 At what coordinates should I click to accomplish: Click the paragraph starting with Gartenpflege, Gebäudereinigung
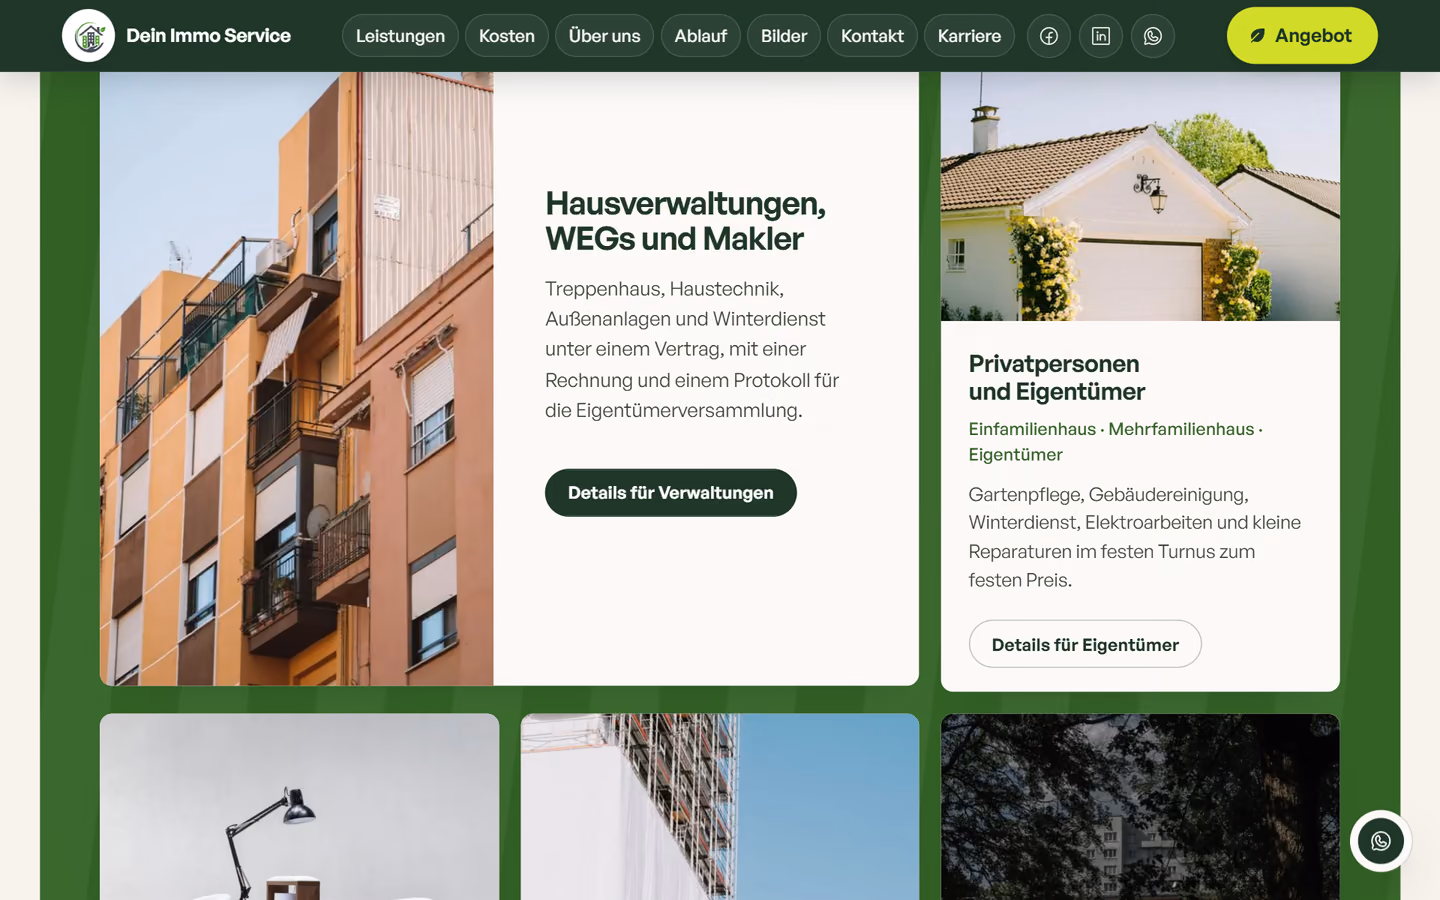[x=1135, y=537]
